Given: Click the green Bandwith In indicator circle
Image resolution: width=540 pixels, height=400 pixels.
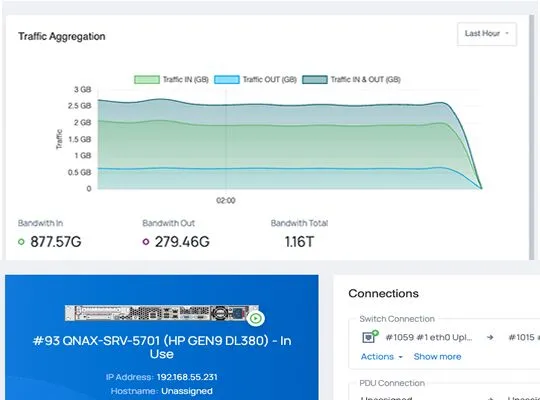Looking at the screenshot, I should tap(21, 242).
